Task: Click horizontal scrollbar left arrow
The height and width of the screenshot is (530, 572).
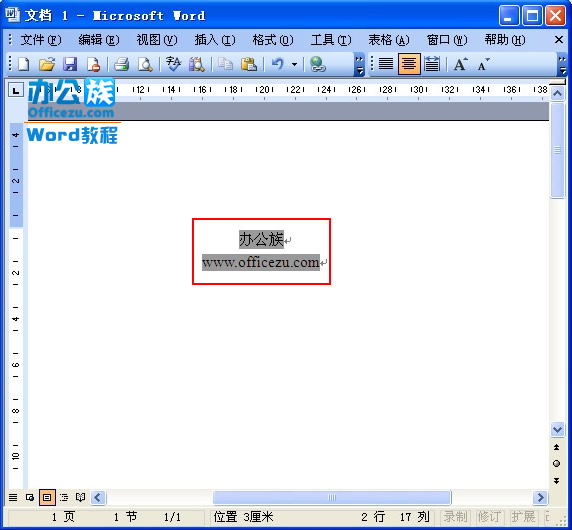Action: pyautogui.click(x=98, y=498)
